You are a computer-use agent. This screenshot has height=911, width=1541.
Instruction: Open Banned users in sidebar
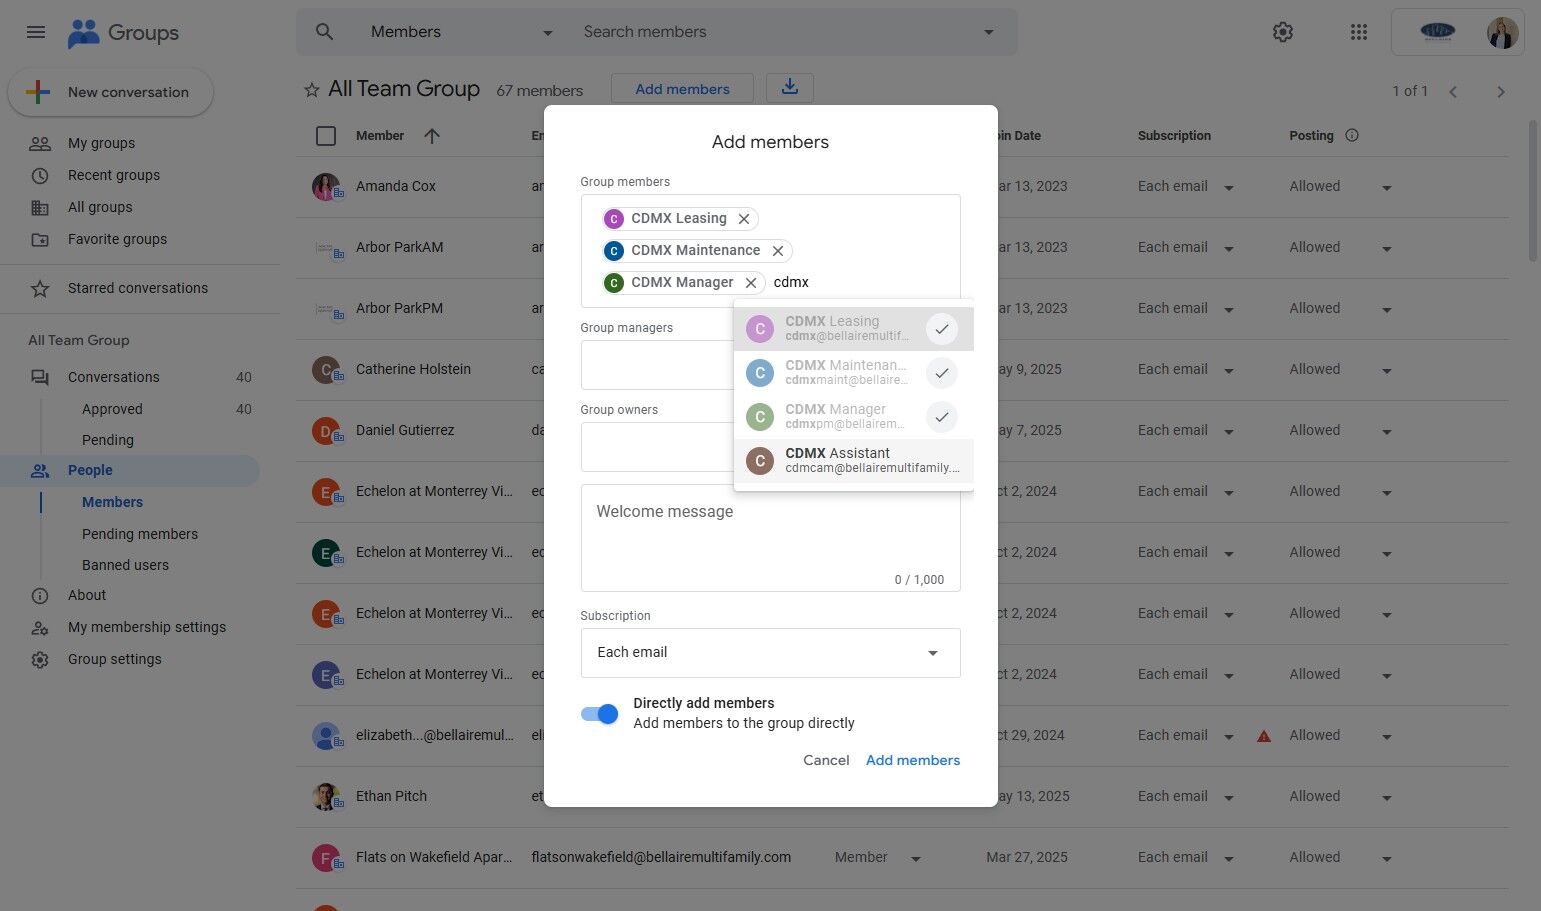[x=125, y=565]
